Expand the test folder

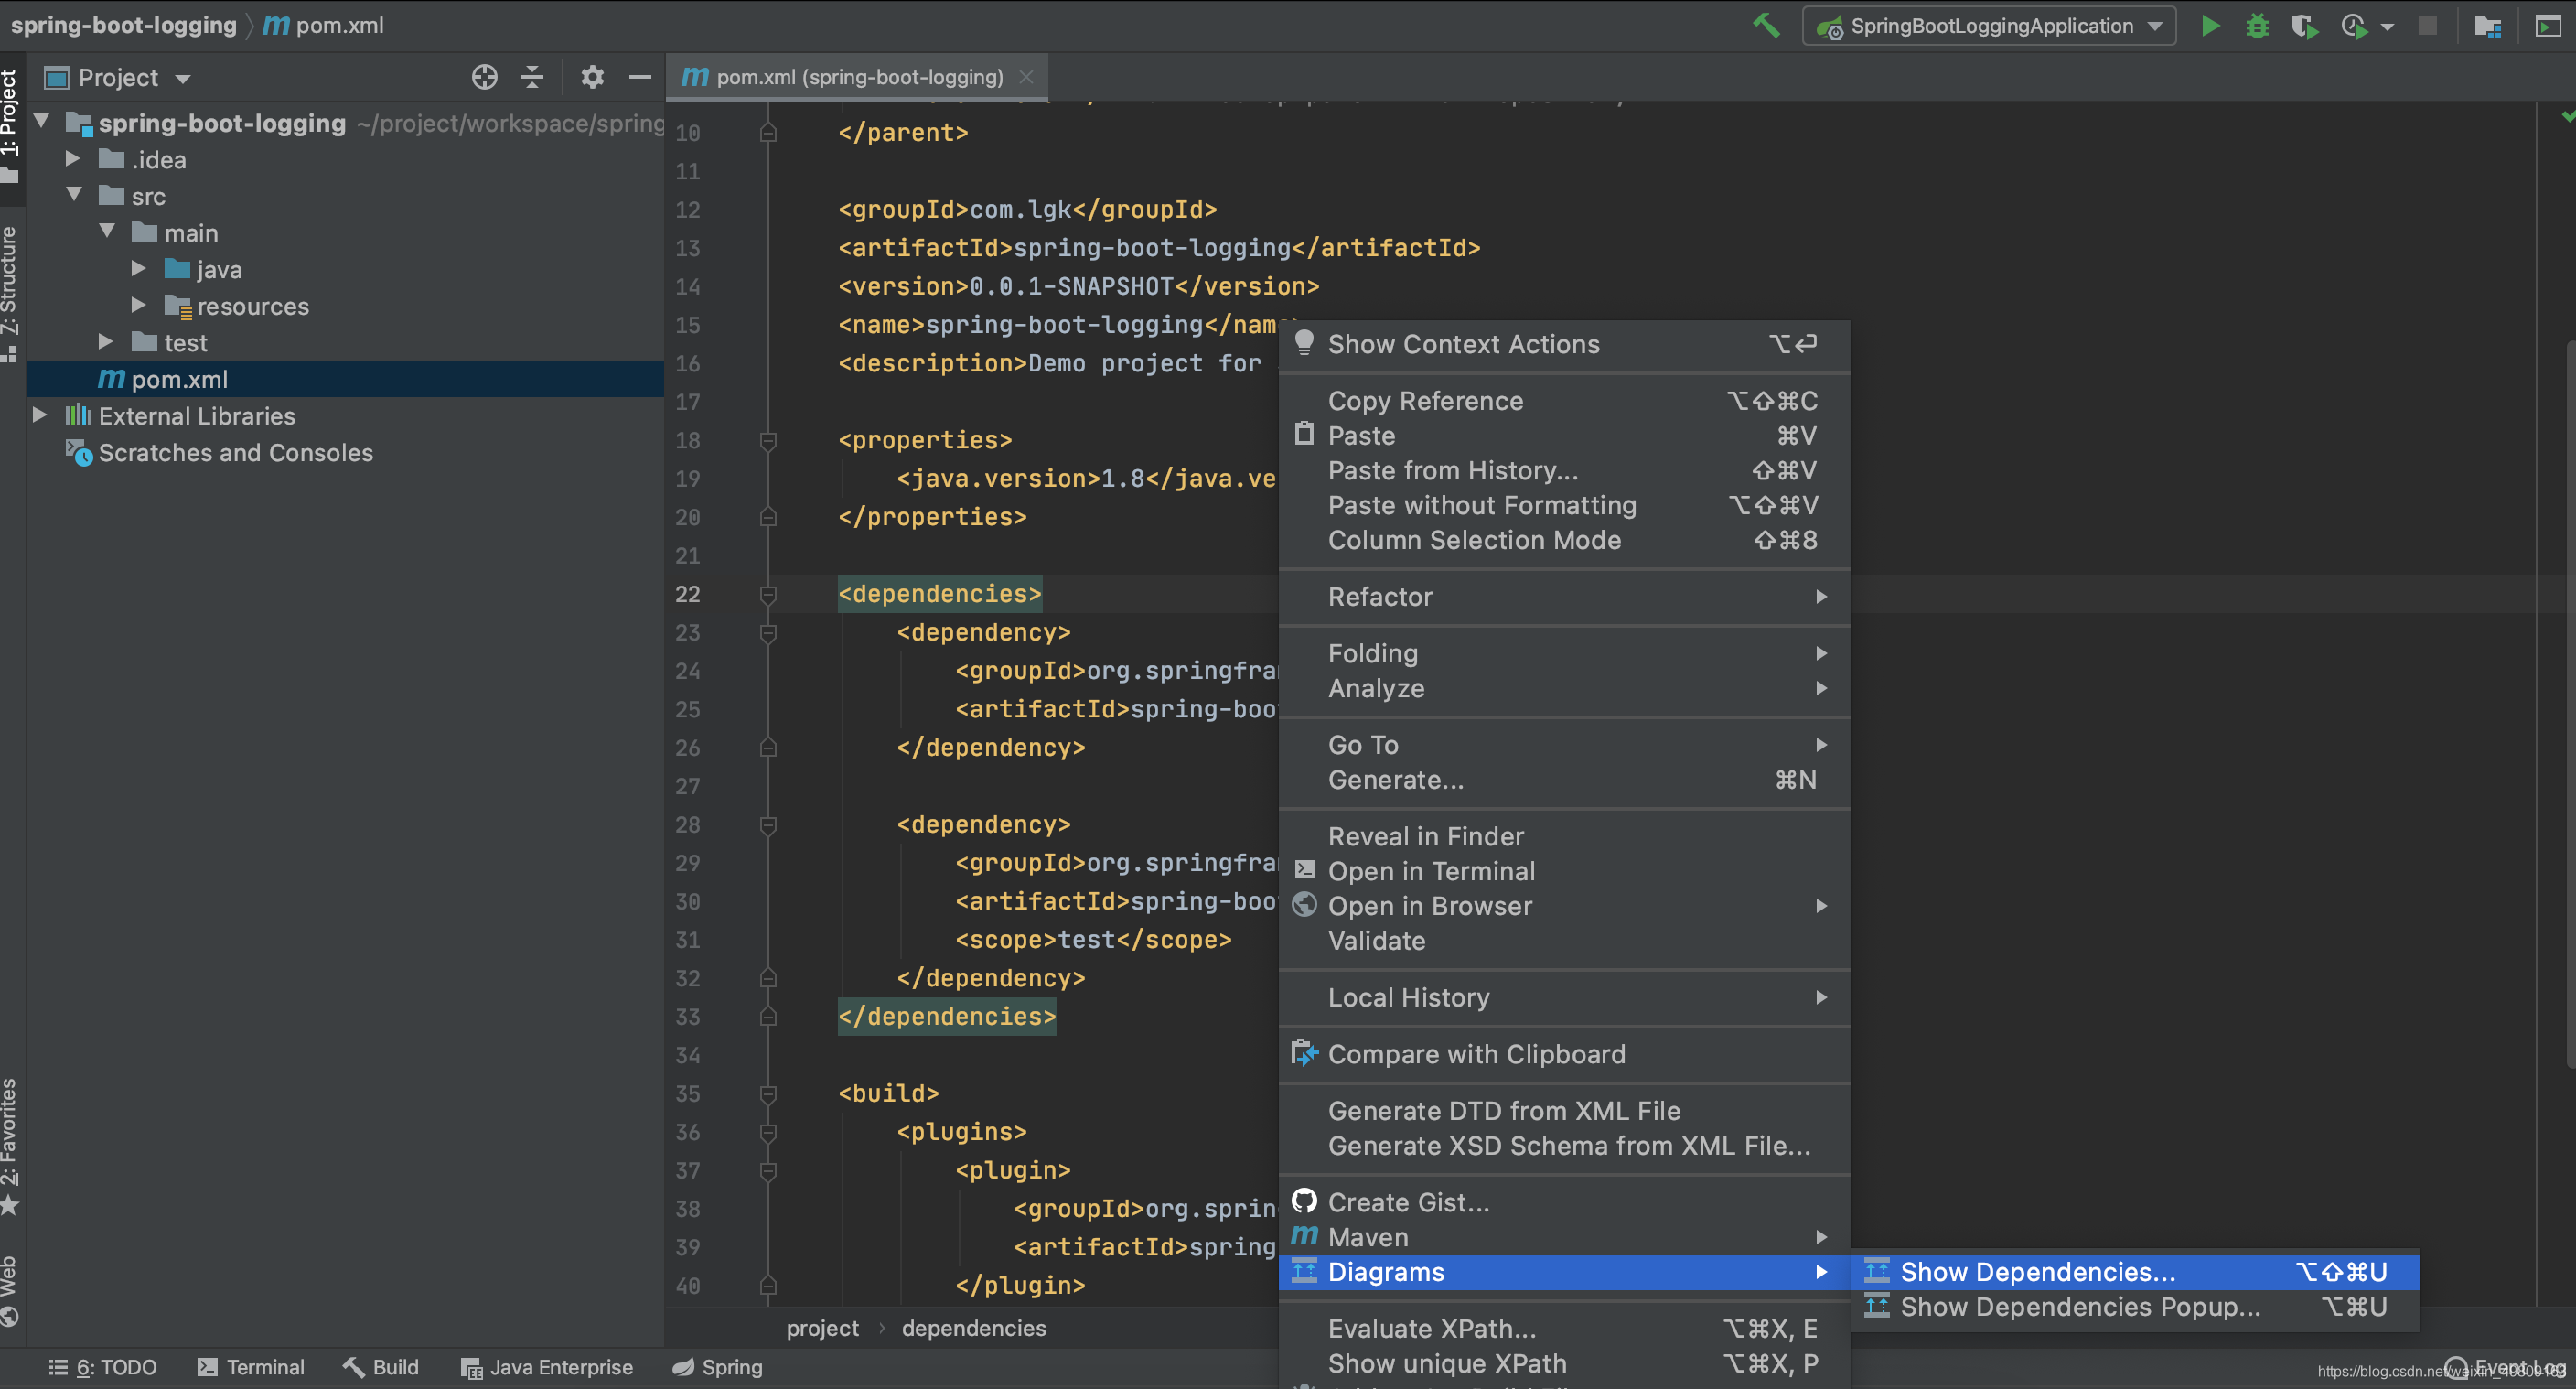(x=105, y=342)
